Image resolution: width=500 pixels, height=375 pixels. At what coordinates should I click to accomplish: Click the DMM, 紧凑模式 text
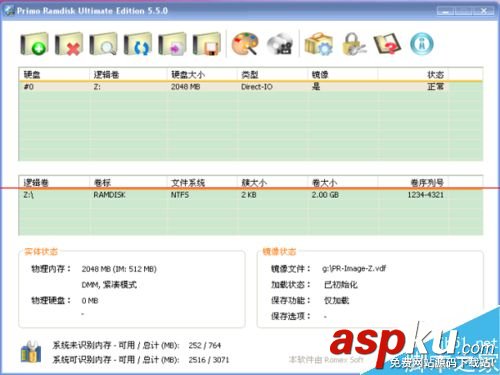point(109,285)
